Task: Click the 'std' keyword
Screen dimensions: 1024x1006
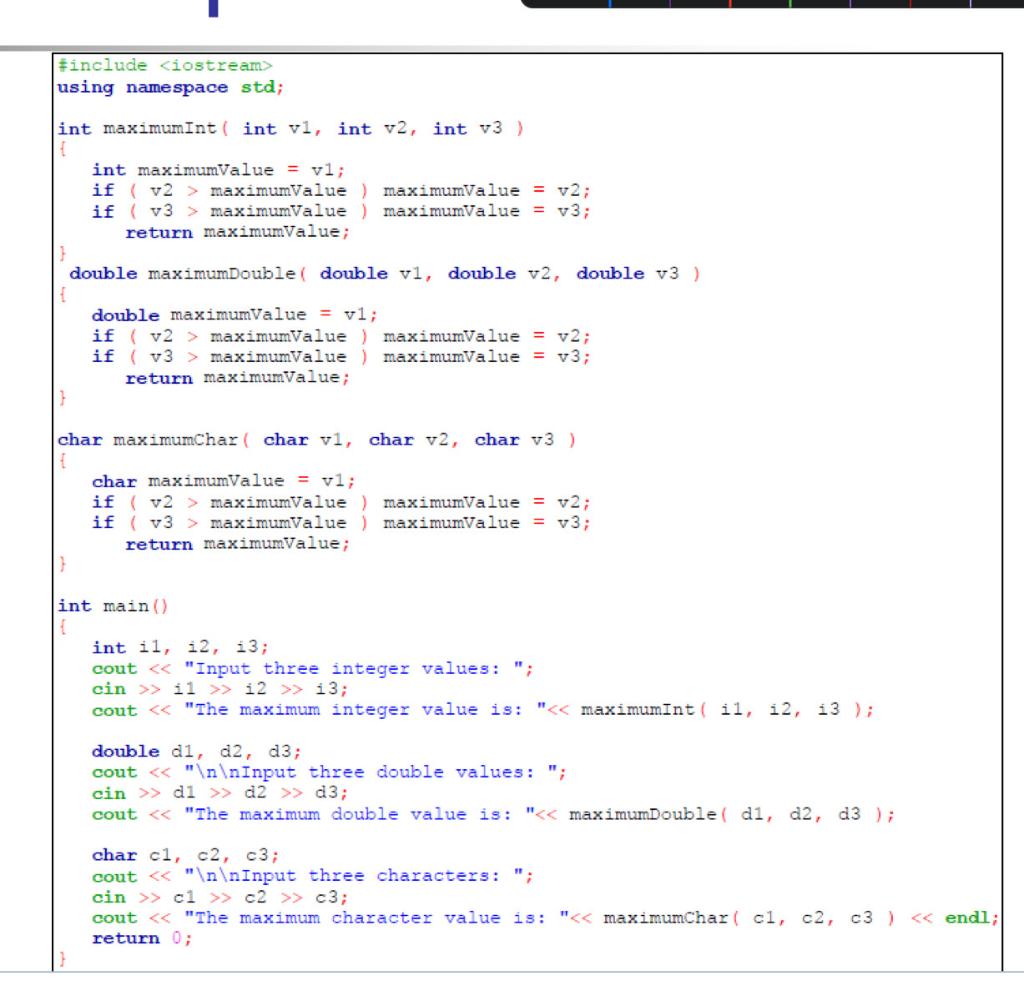Action: (257, 88)
